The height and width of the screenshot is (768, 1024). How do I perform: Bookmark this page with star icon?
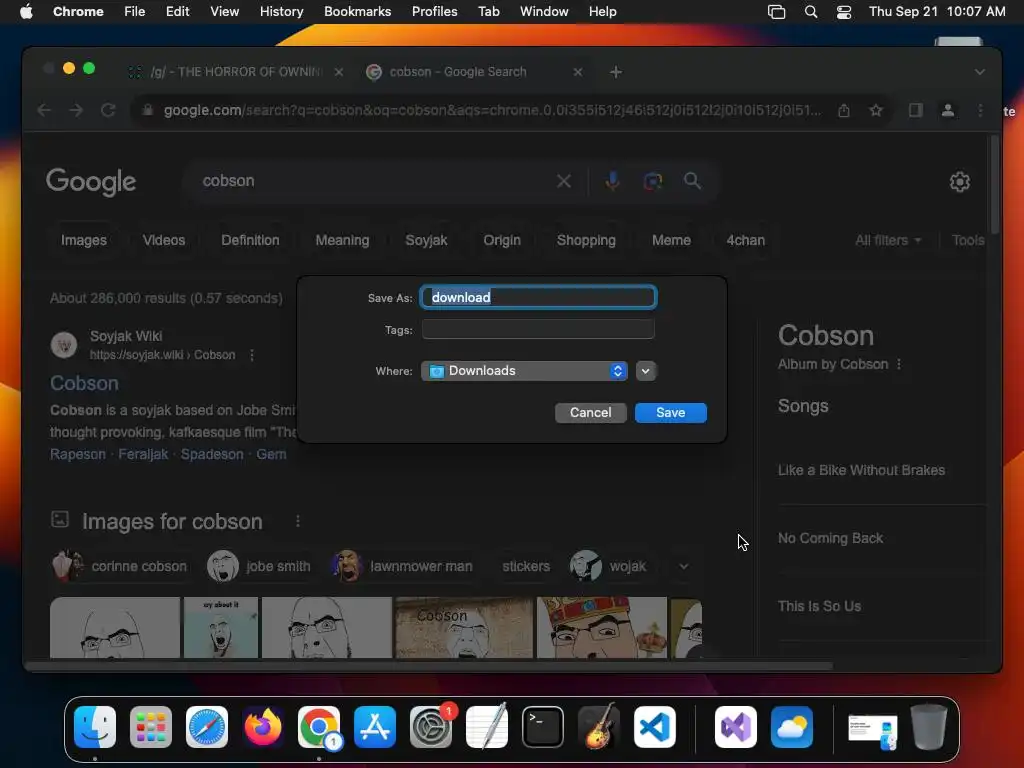click(x=876, y=110)
